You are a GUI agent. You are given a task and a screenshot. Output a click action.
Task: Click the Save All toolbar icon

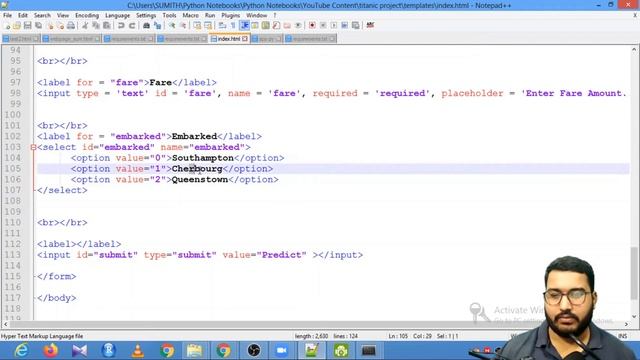tap(38, 26)
